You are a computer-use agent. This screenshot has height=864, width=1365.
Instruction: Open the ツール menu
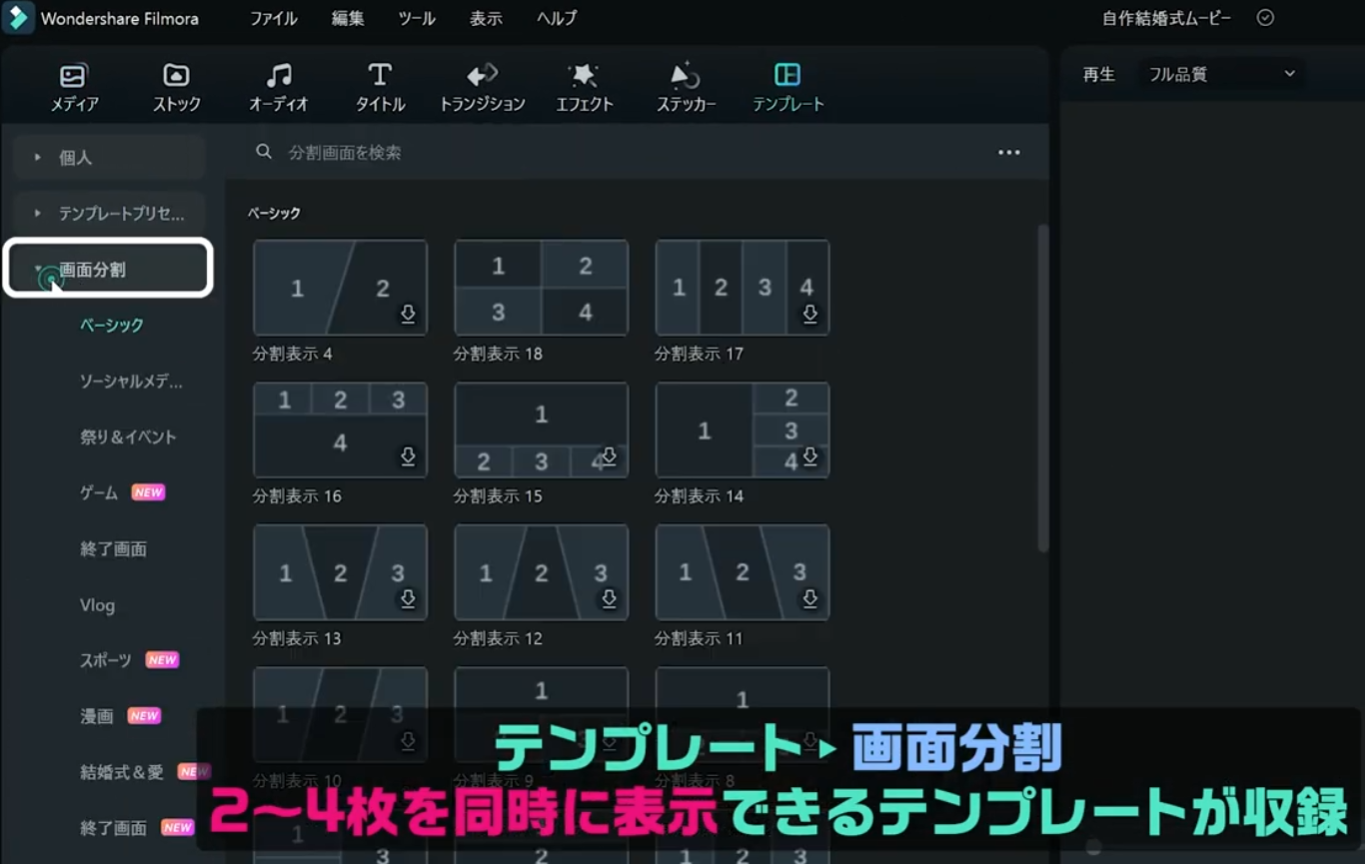tap(417, 18)
